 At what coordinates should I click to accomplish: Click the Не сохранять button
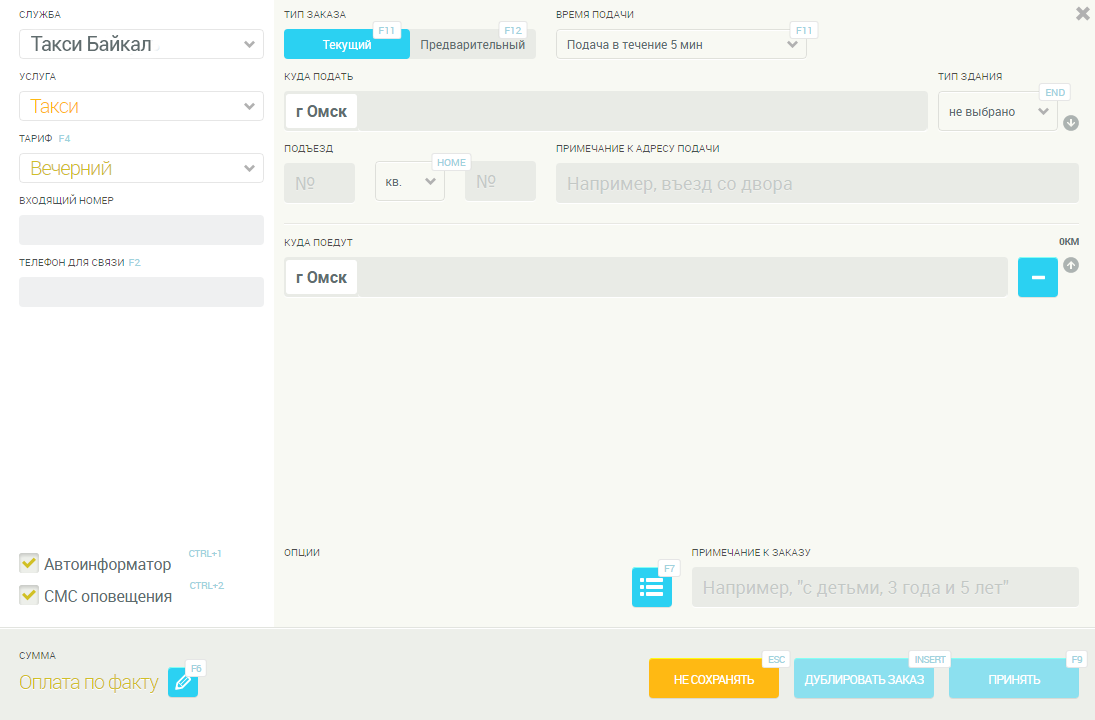click(x=713, y=679)
